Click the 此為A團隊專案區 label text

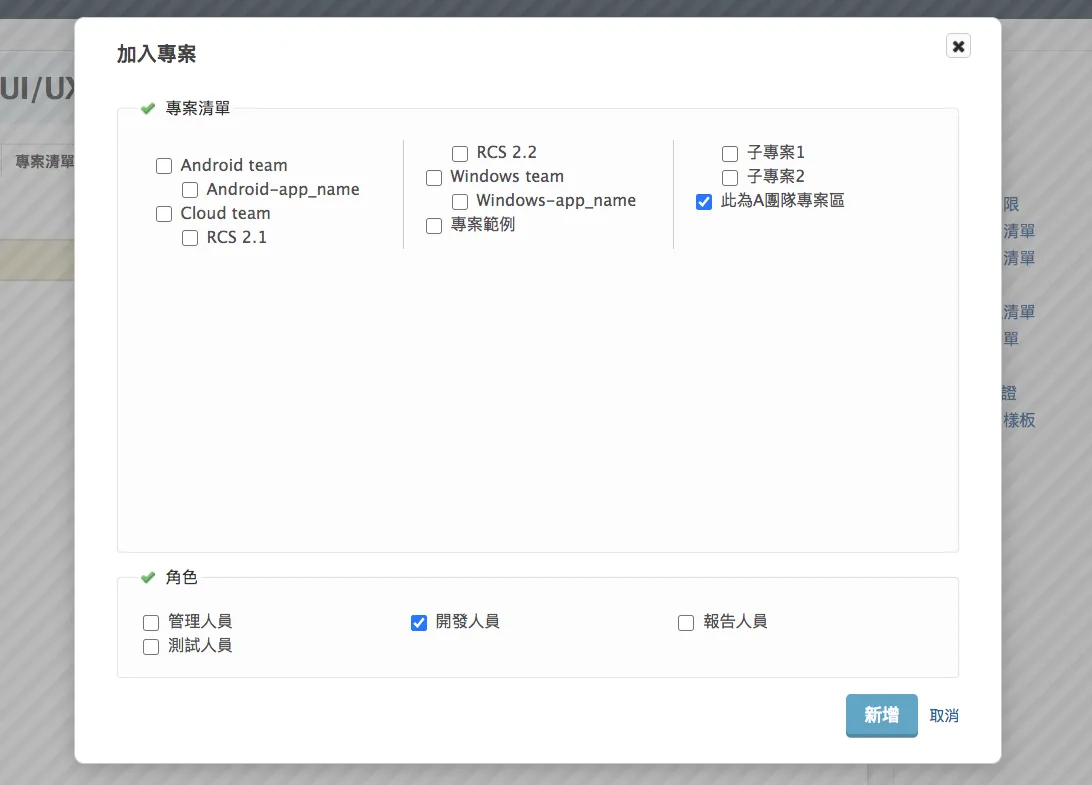(783, 201)
